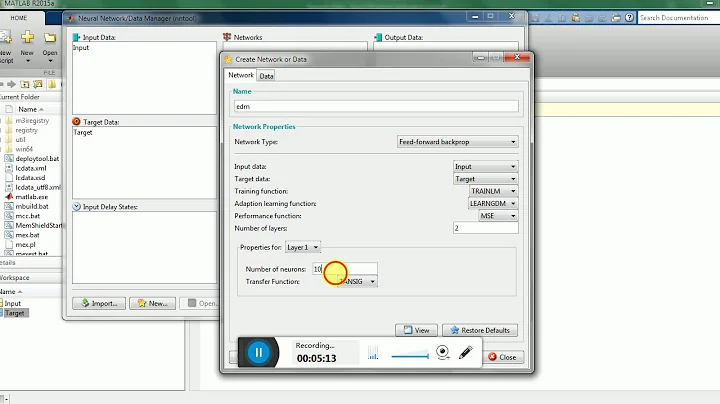Select the m3iregistry folder
Image resolution: width=720 pixels, height=404 pixels.
click(32, 121)
